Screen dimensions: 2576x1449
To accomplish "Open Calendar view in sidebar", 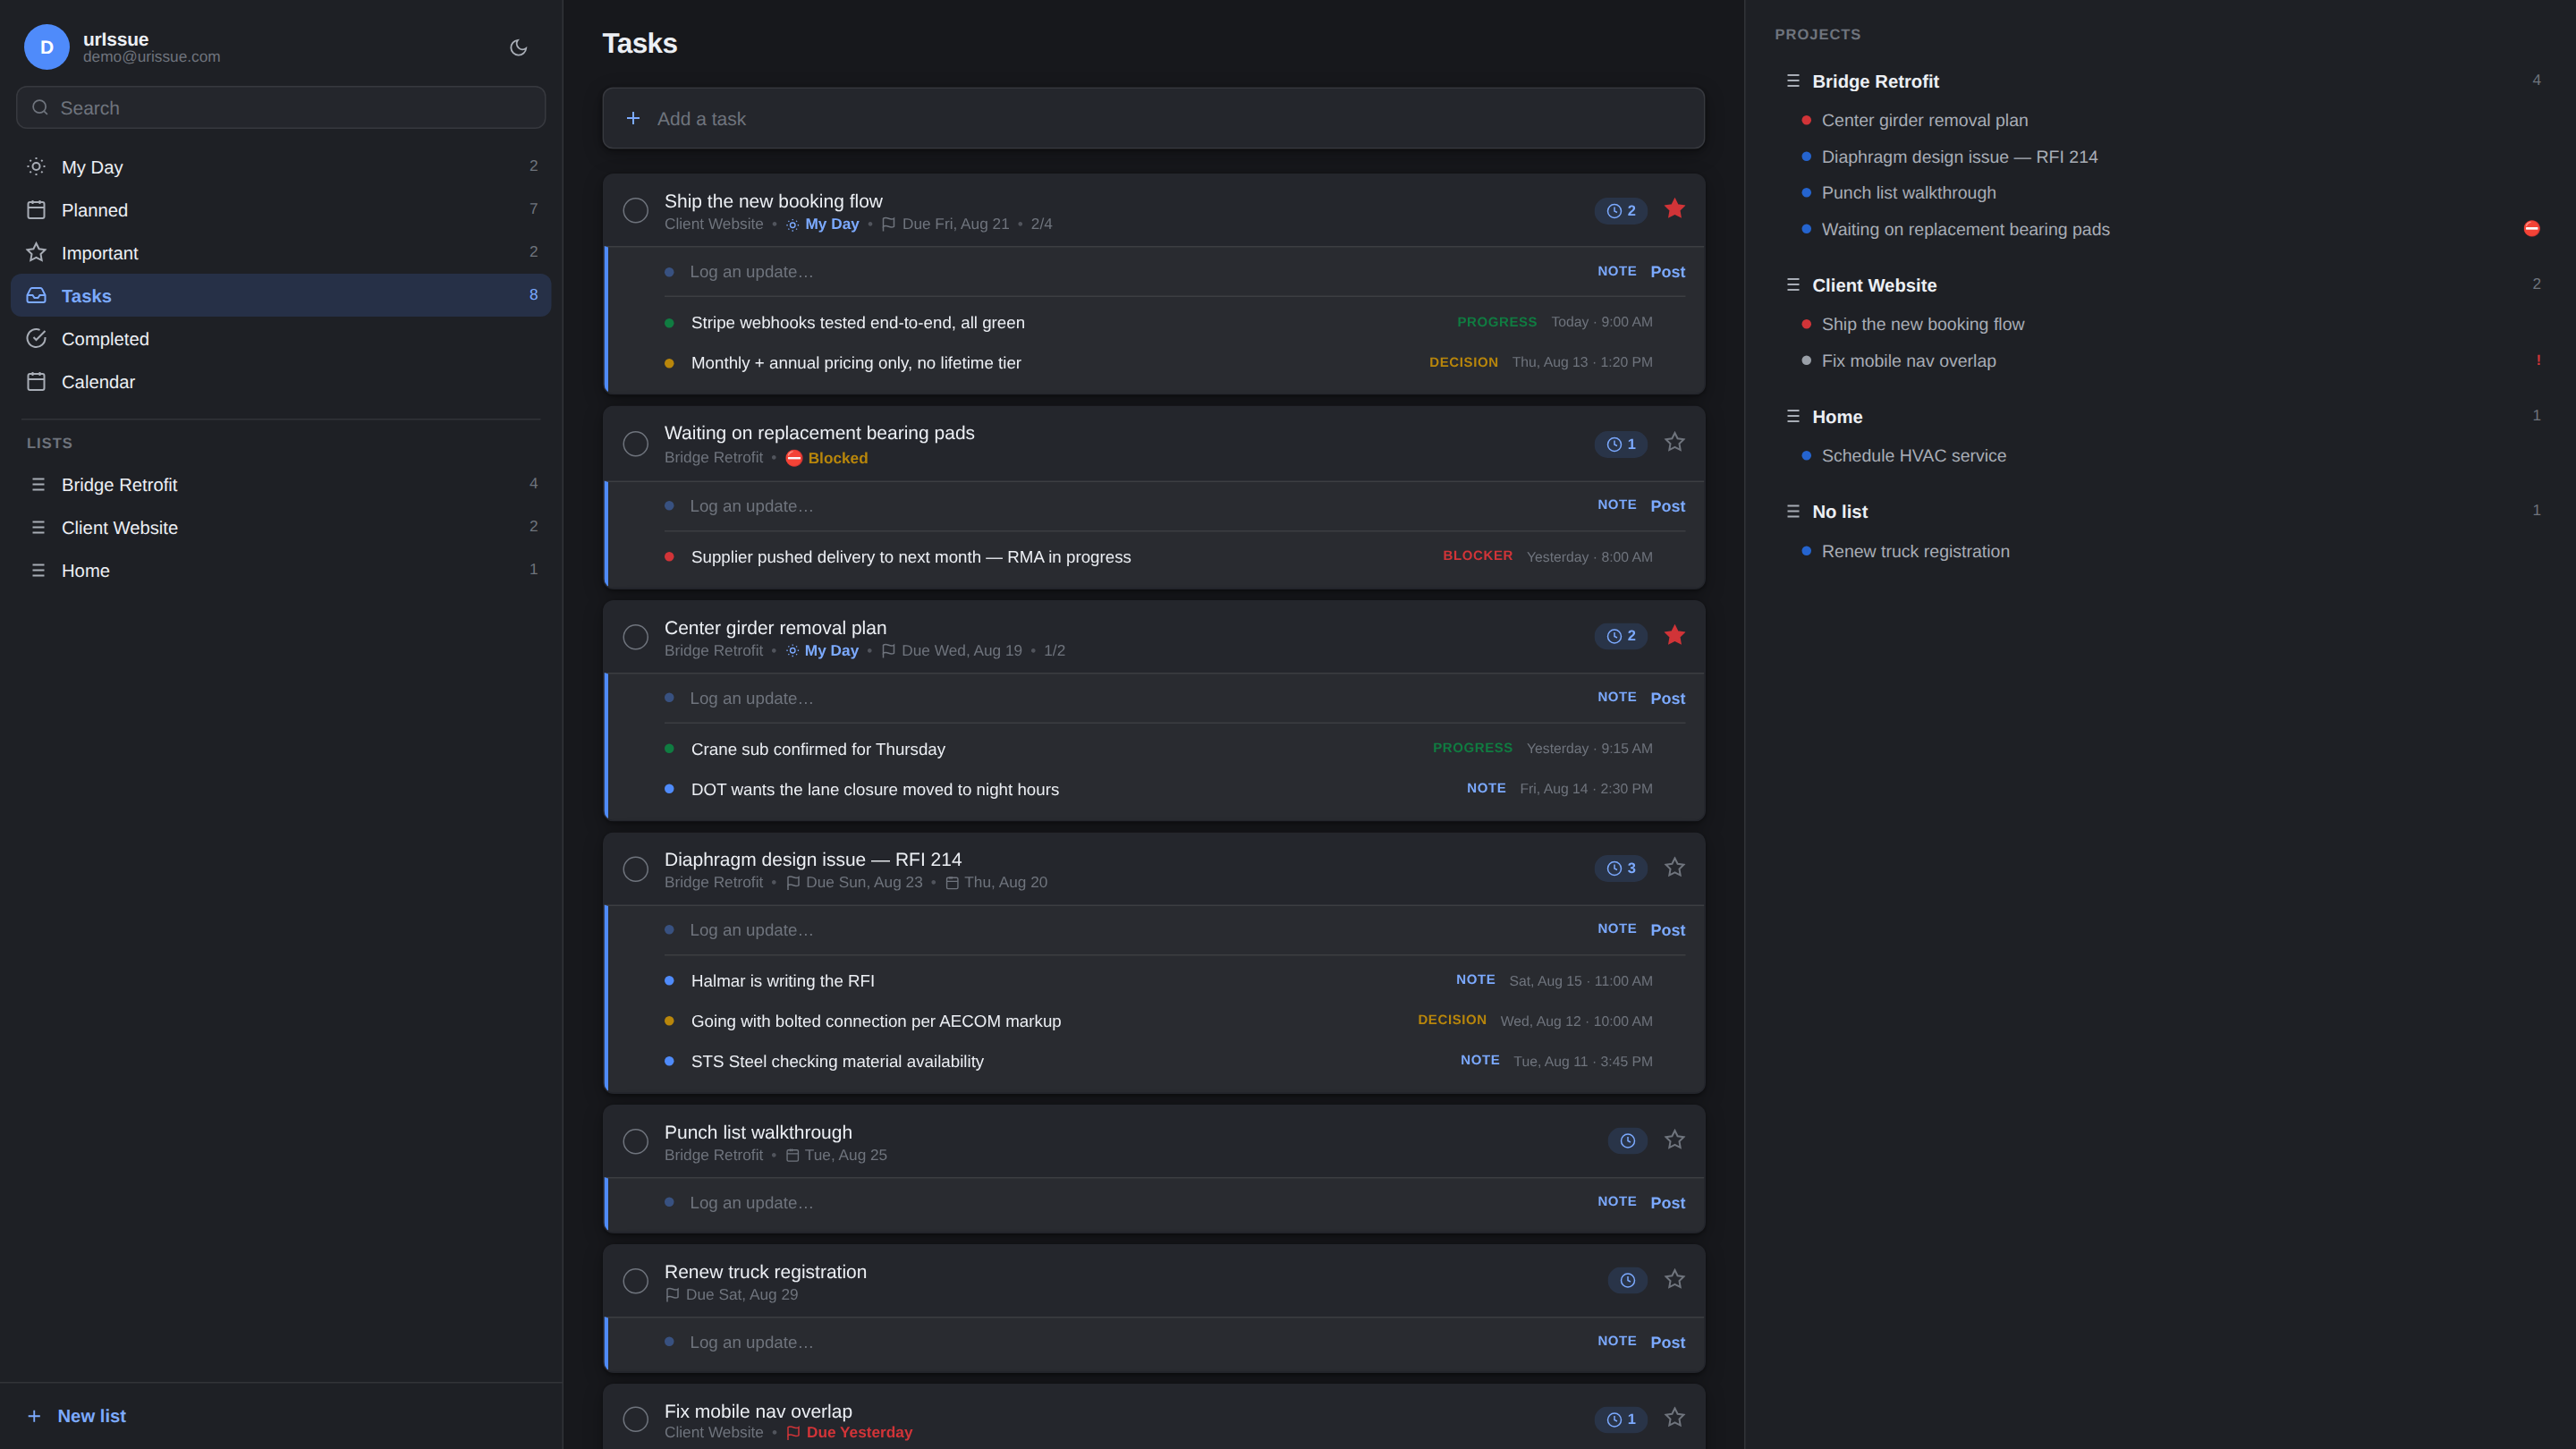I will tap(281, 382).
